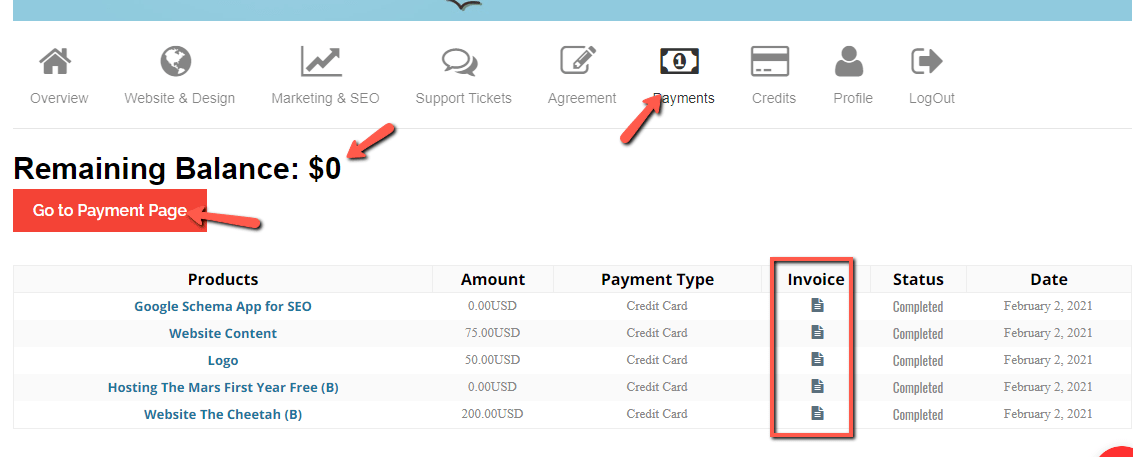
Task: Open Support Tickets chat bubble icon
Action: 459,62
